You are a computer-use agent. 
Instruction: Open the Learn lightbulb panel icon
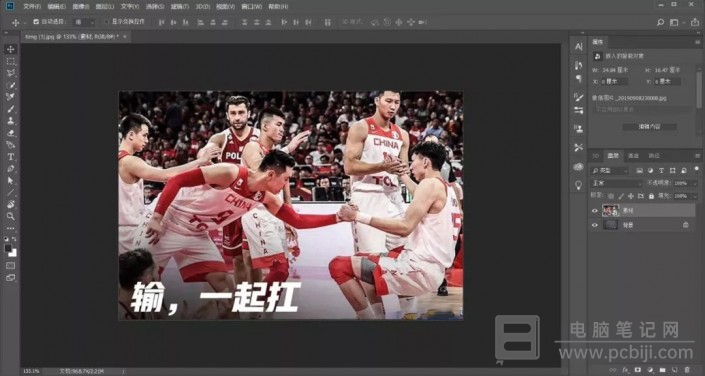(x=578, y=185)
